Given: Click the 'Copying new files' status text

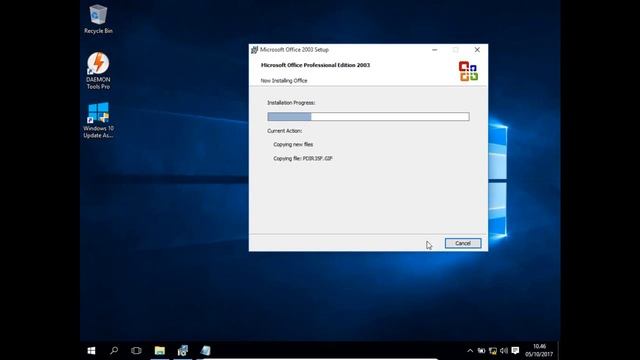Looking at the screenshot, I should [x=293, y=144].
